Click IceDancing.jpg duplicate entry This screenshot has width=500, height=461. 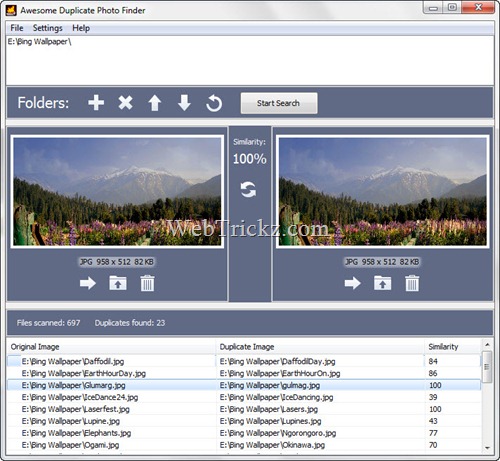[x=277, y=397]
